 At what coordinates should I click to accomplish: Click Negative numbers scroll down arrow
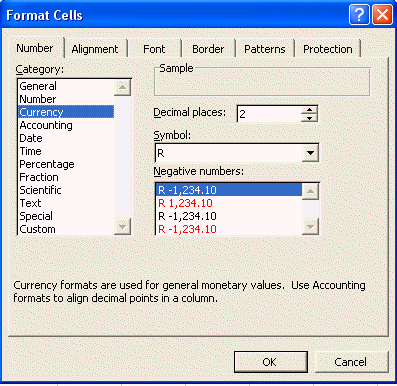tap(310, 227)
